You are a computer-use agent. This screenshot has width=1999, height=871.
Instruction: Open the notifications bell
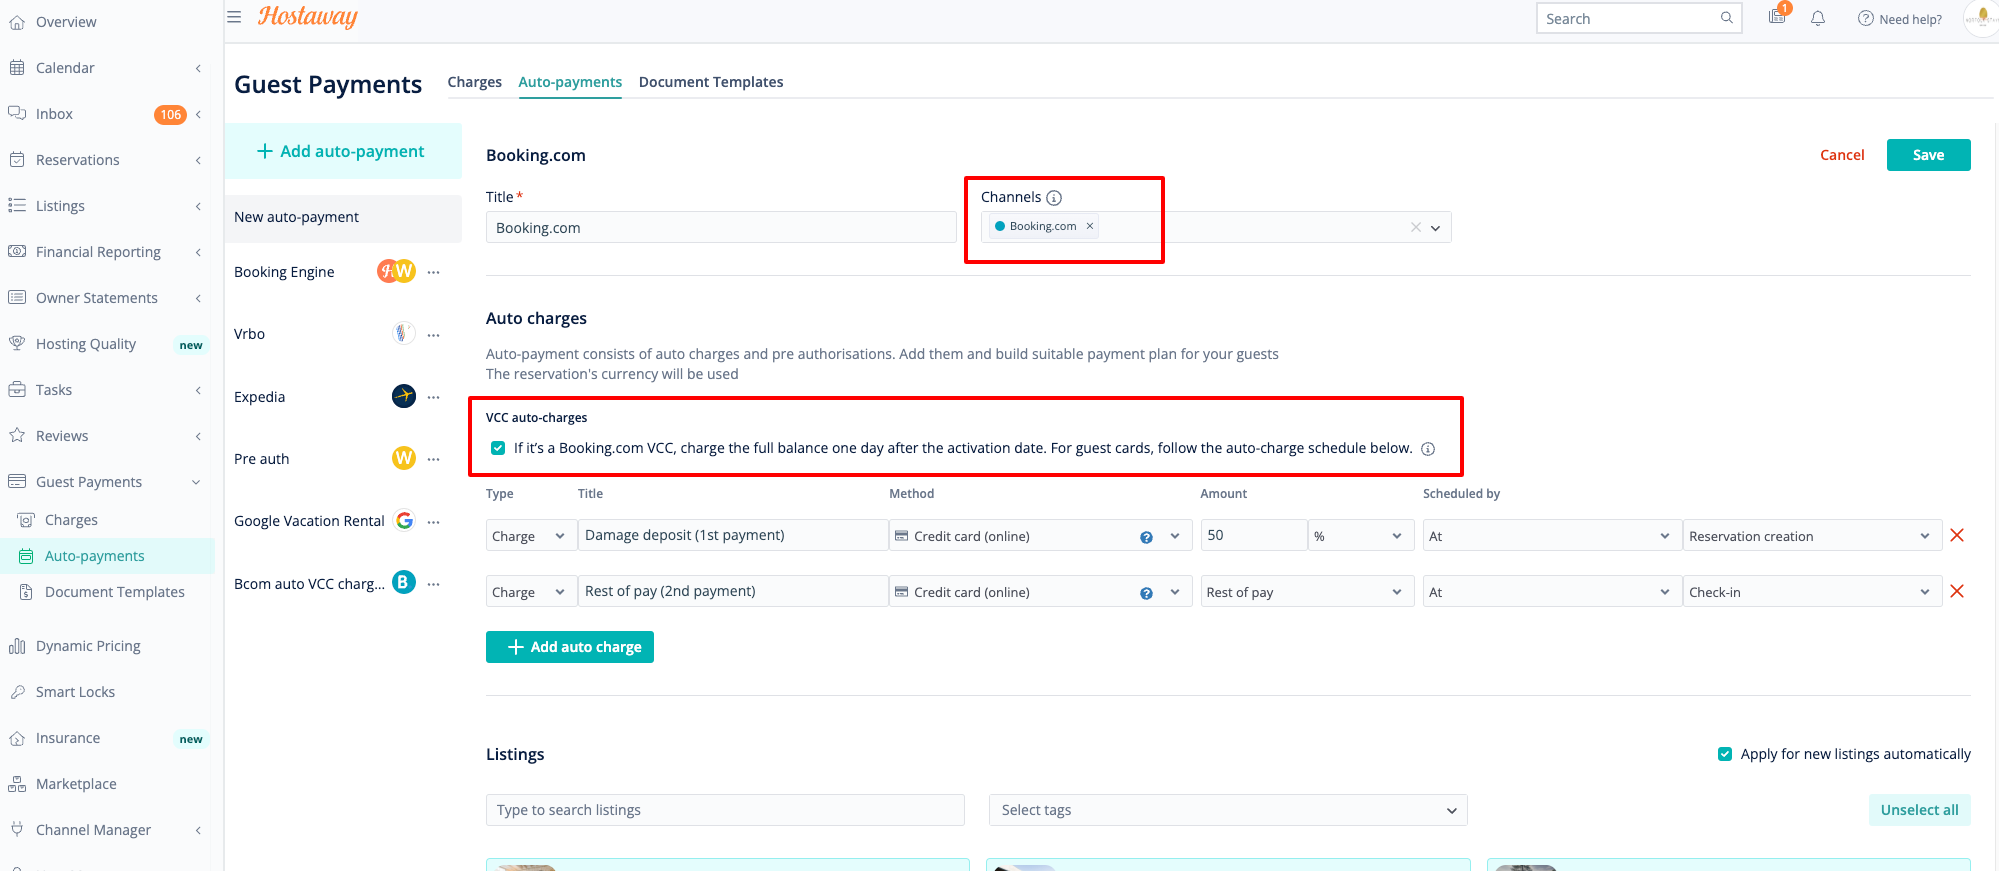(x=1818, y=18)
